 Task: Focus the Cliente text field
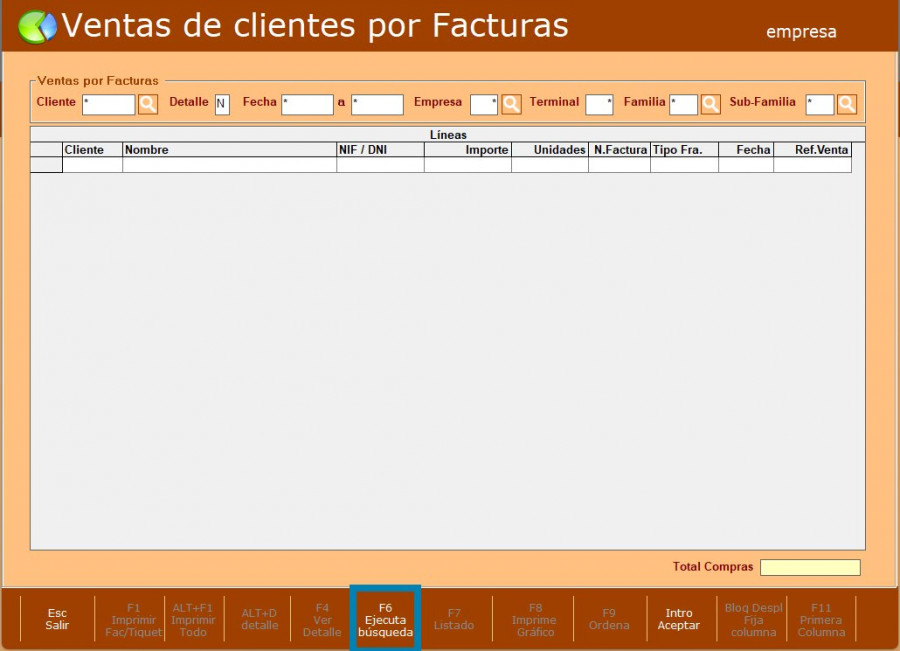108,104
